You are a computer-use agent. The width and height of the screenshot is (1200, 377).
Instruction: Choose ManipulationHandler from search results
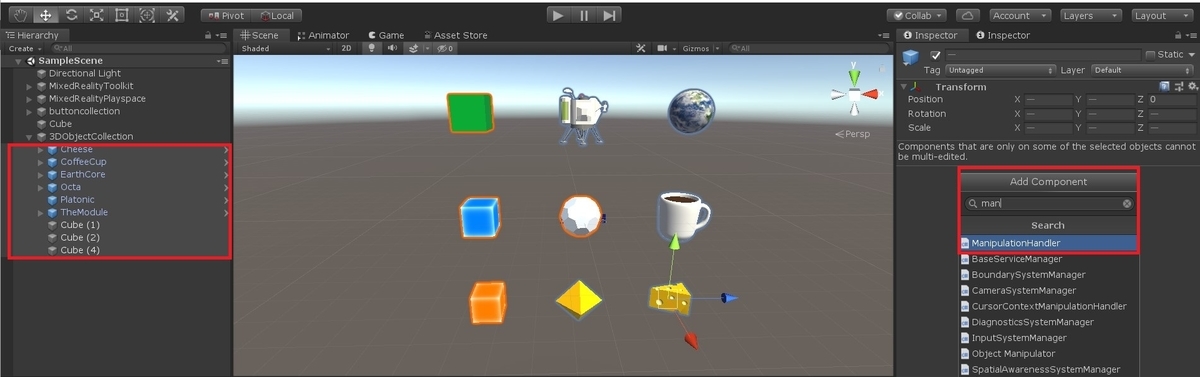(1048, 243)
